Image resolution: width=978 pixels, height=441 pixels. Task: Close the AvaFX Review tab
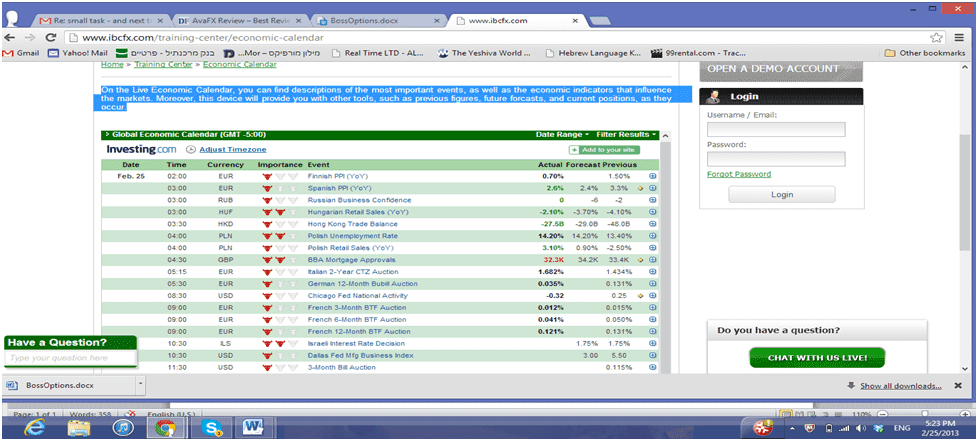click(x=299, y=21)
